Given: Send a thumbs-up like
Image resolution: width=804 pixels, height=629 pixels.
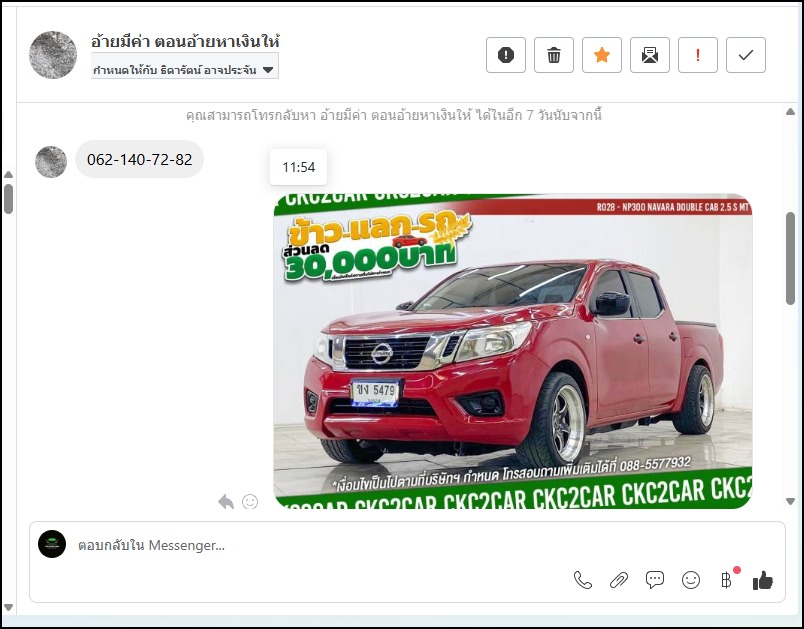Looking at the screenshot, I should point(763,580).
